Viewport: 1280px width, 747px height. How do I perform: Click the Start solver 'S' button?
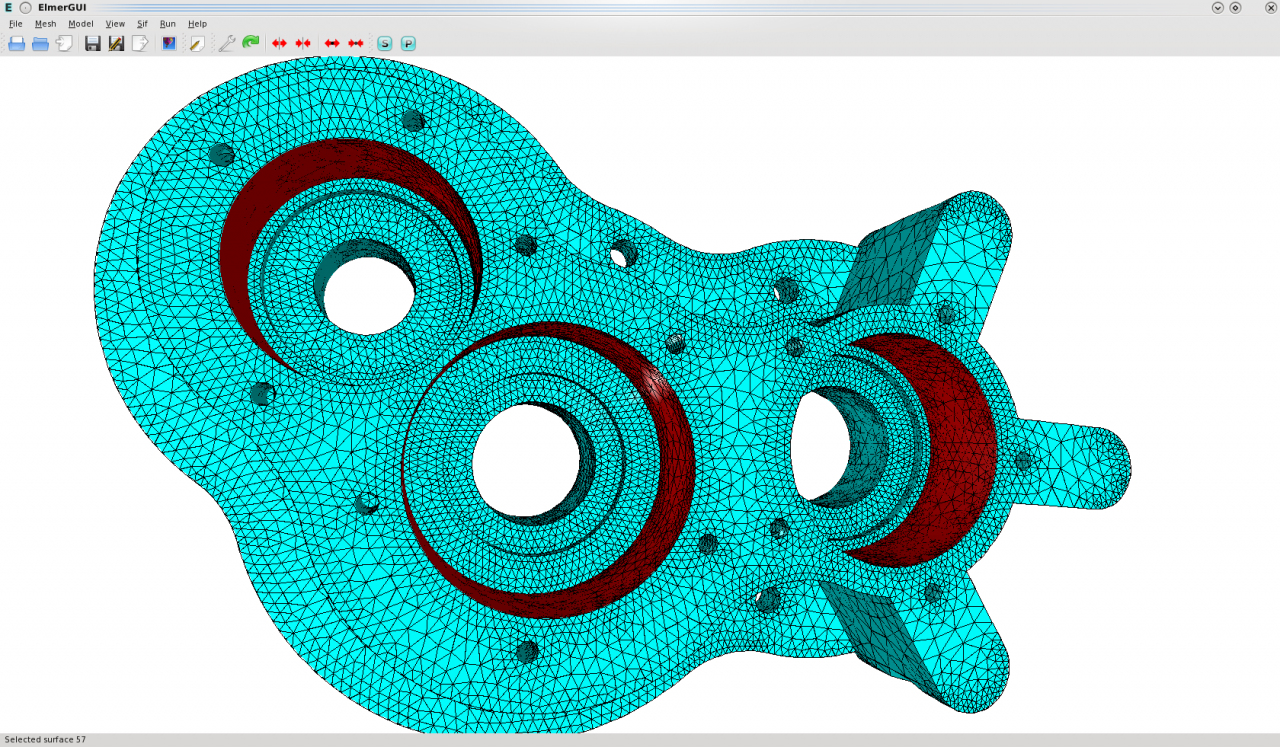coord(384,43)
